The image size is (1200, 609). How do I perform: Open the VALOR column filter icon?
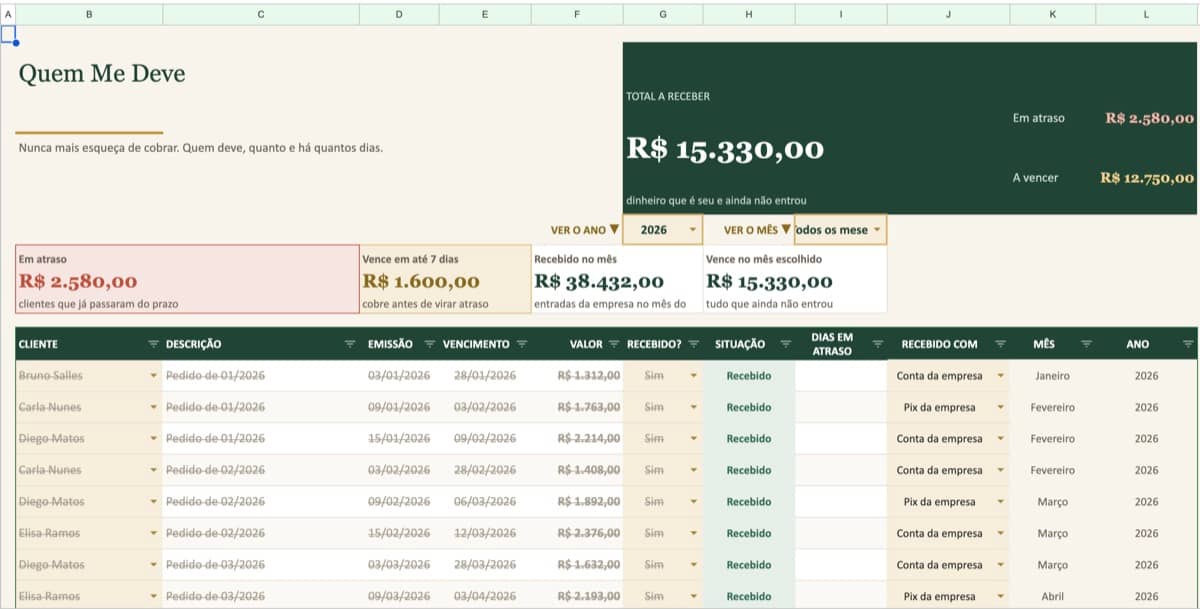[x=613, y=344]
